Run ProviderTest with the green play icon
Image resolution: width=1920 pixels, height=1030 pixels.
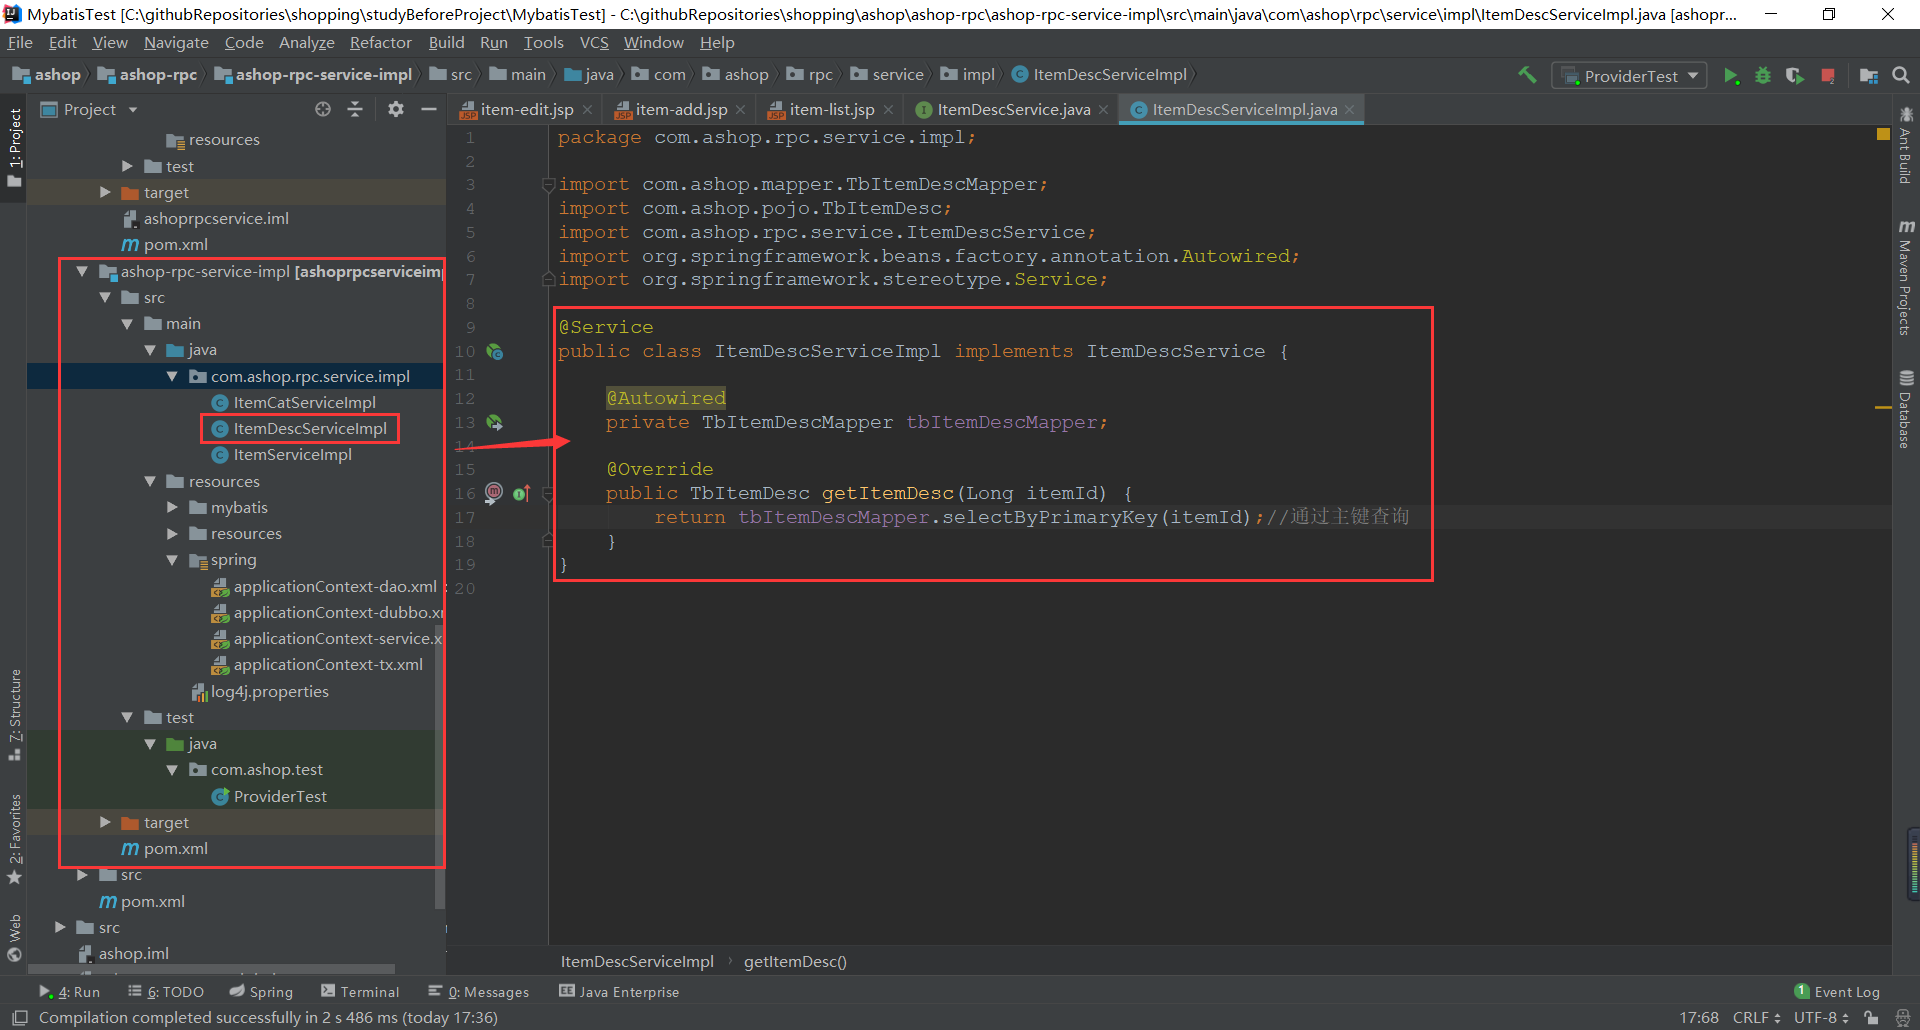[1731, 76]
